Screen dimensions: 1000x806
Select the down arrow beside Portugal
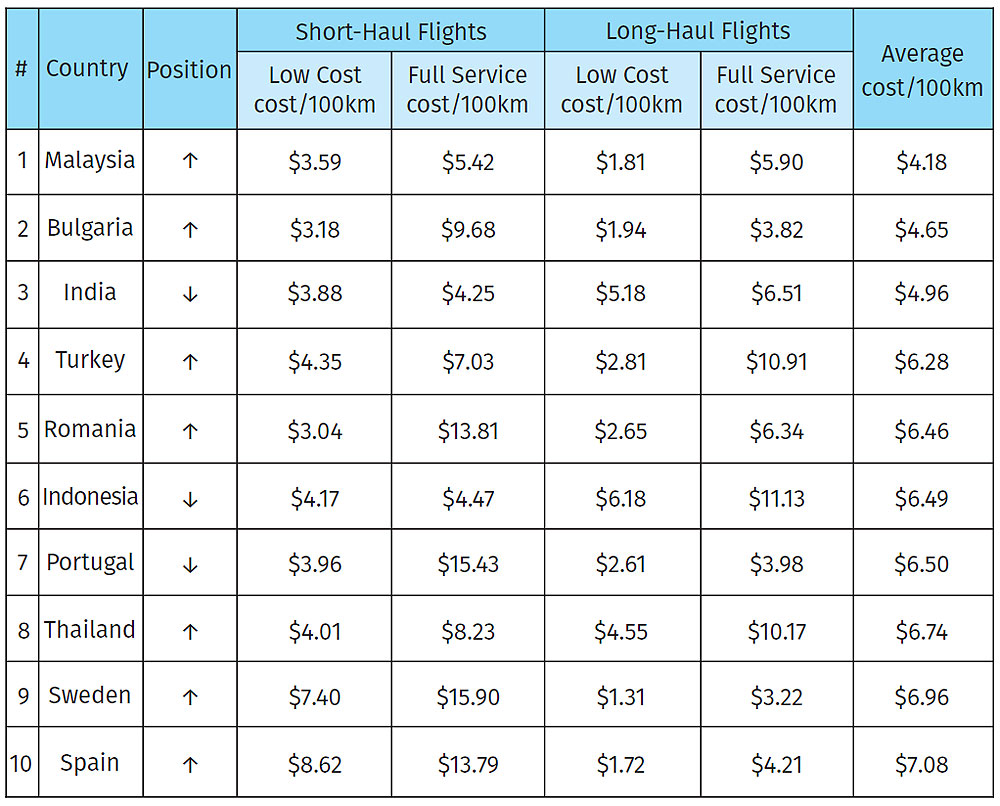[x=190, y=565]
